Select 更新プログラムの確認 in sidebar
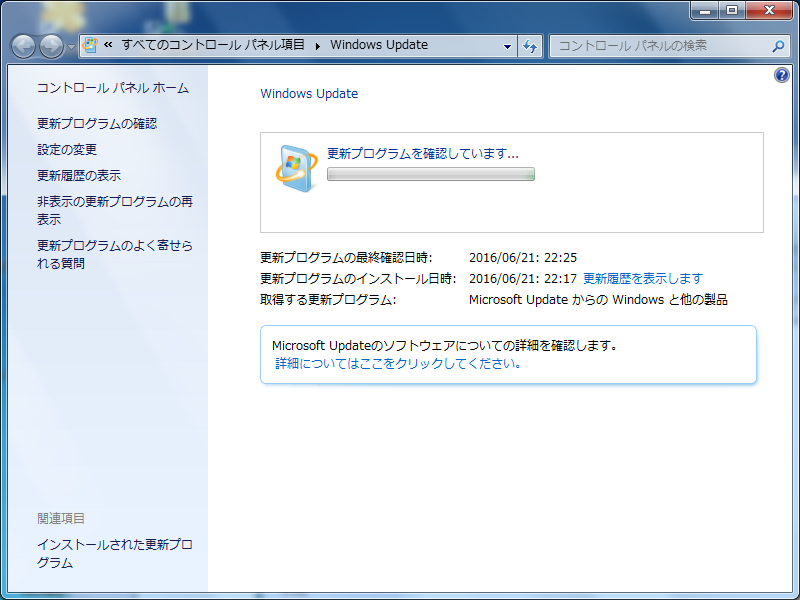Viewport: 800px width, 600px height. click(x=97, y=123)
